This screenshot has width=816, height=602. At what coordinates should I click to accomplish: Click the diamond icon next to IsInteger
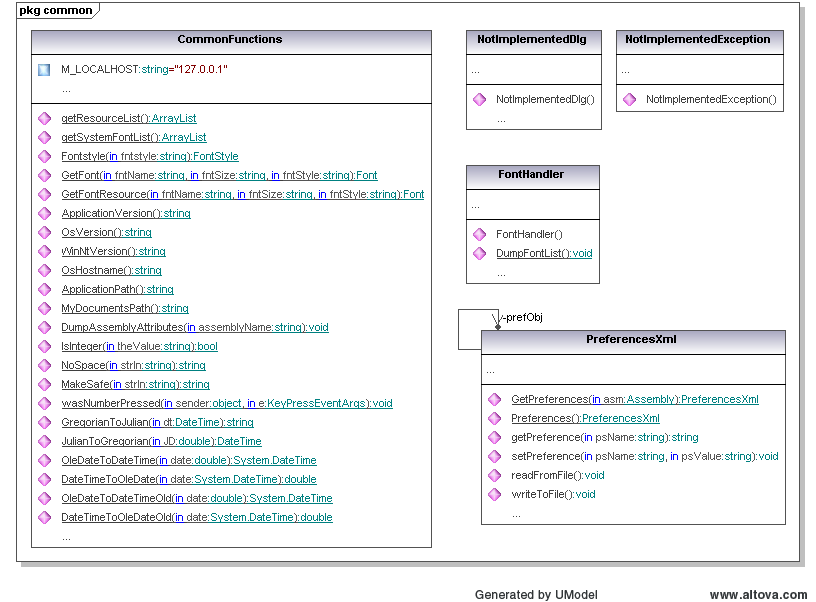[45, 347]
